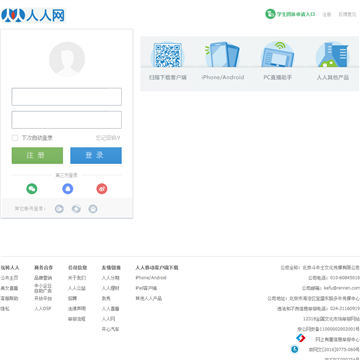
Task: Select middle gray other-account login icon
Action: click(76, 209)
